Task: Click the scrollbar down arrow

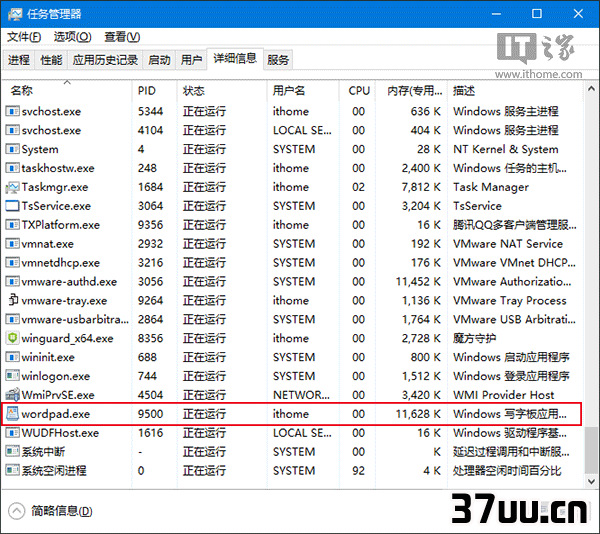Action: coord(592,481)
